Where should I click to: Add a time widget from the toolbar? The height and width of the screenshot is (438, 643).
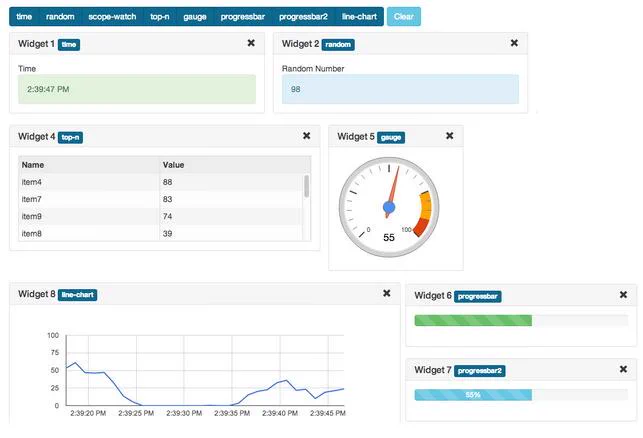pos(24,17)
